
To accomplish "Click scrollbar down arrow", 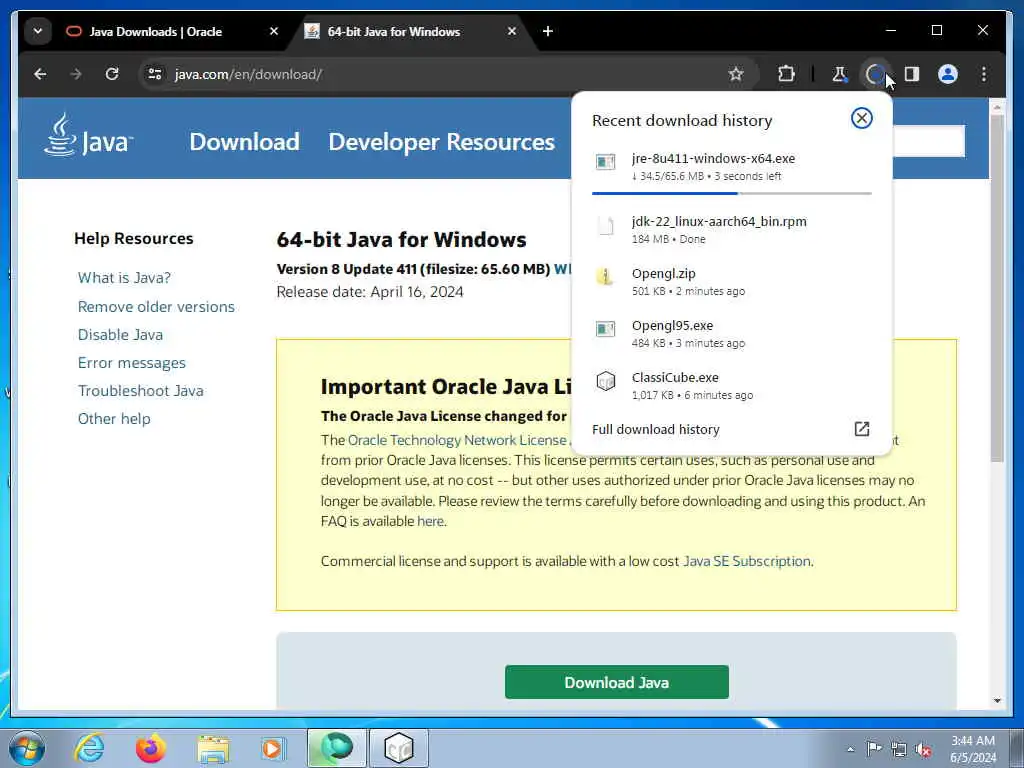I will (997, 701).
